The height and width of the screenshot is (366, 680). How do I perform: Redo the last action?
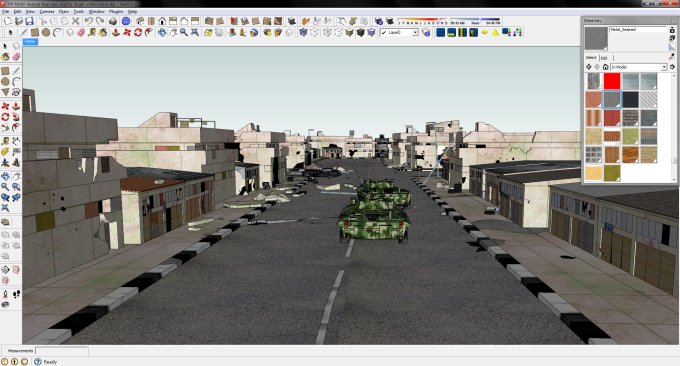pyautogui.click(x=100, y=21)
